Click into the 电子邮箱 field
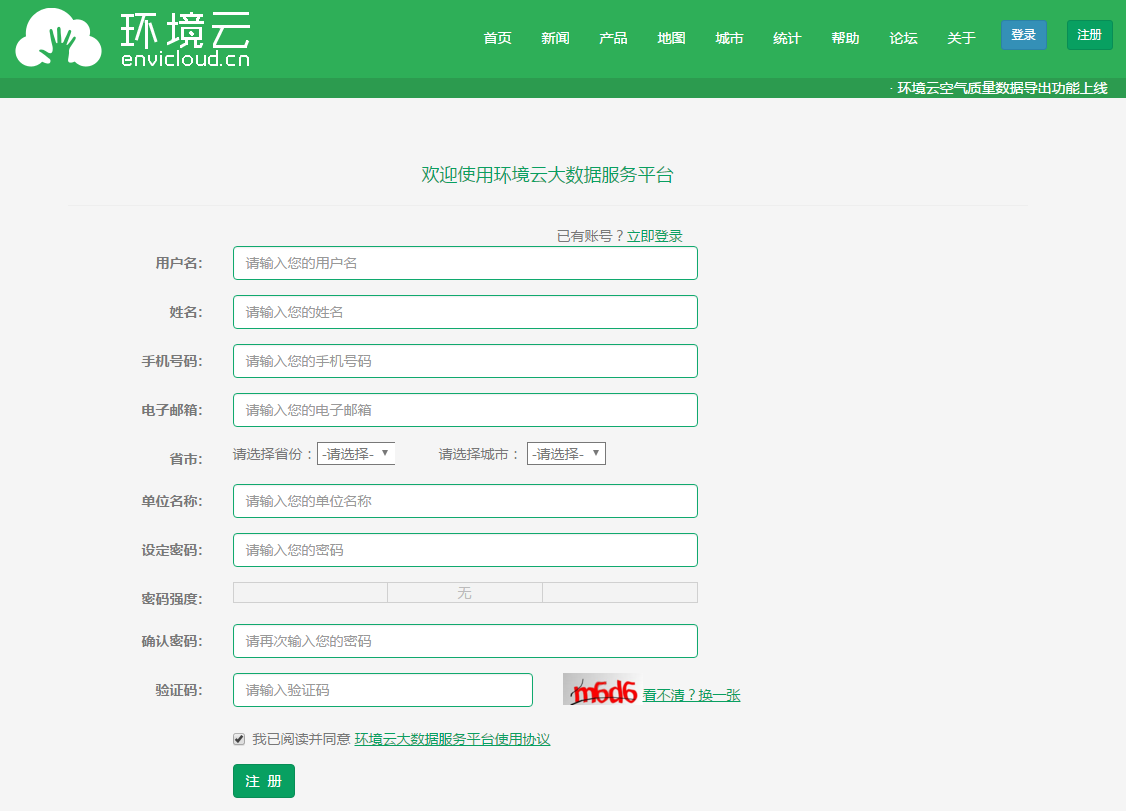 click(x=465, y=409)
